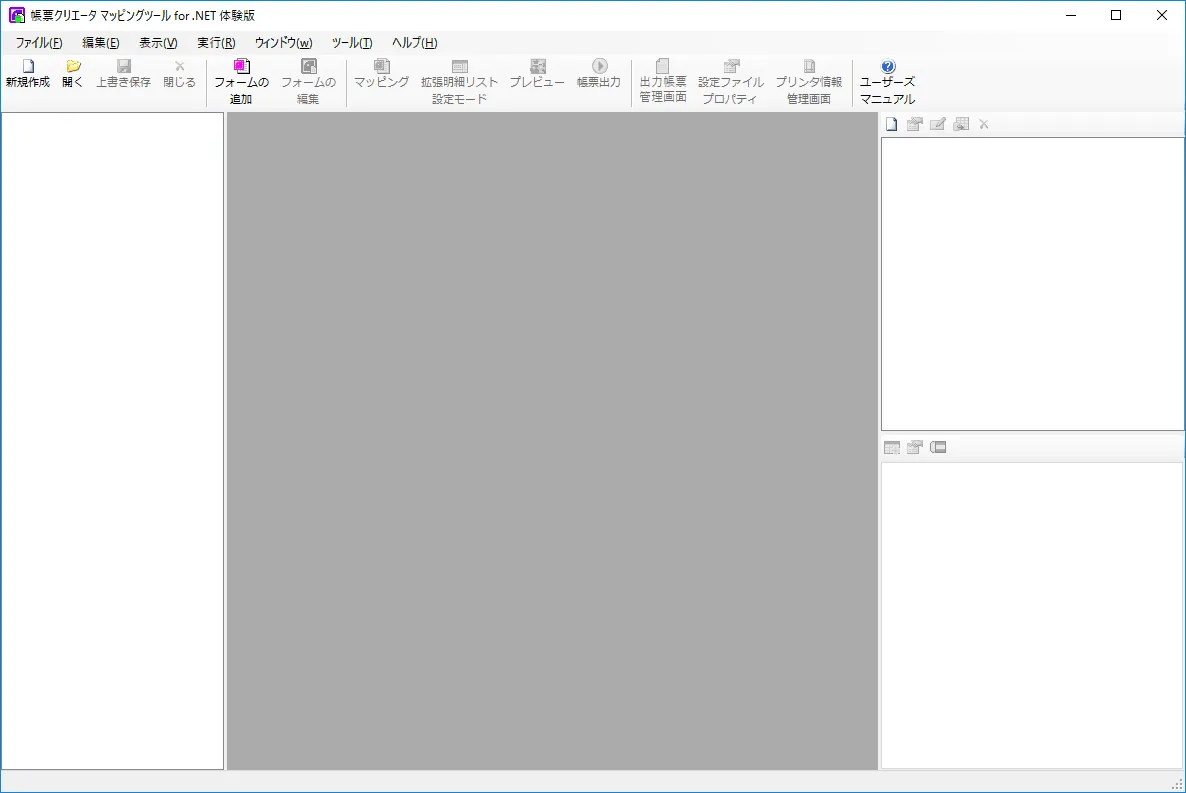Click the 帳票出力 play icon
The image size is (1186, 793).
599,66
